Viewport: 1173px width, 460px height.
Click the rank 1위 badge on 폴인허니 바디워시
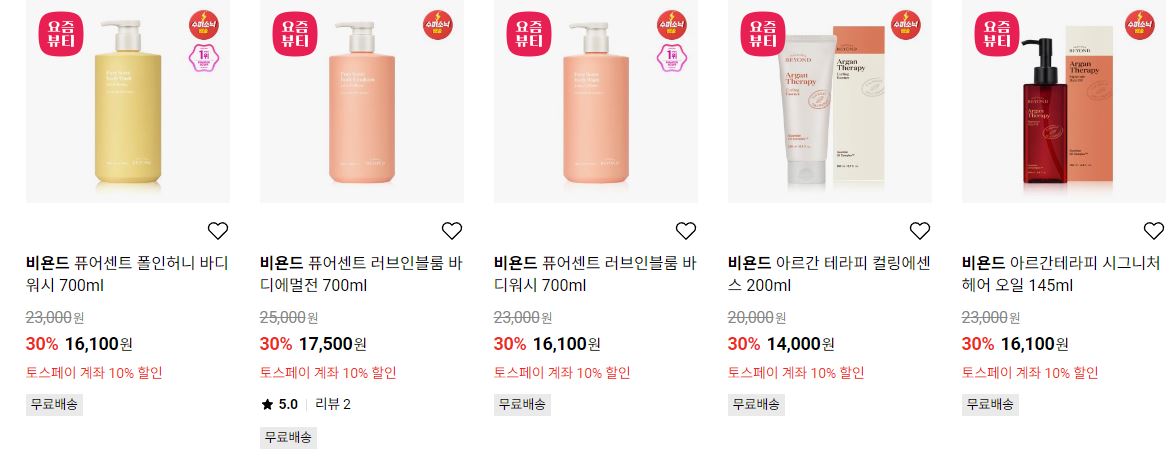pos(203,58)
